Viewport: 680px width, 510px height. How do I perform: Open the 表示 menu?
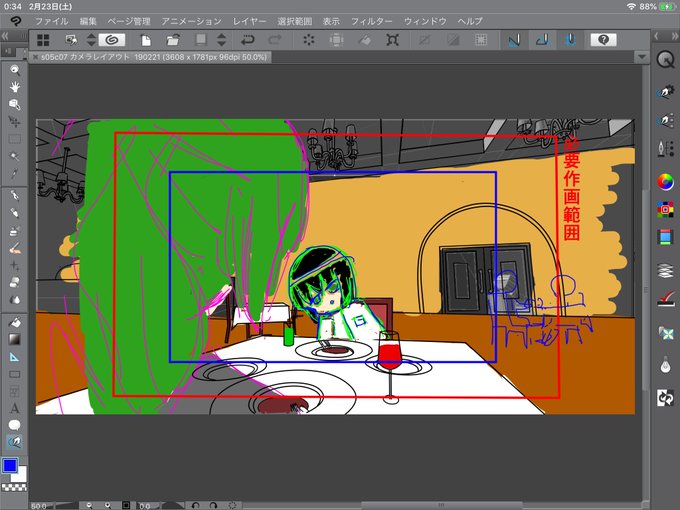click(x=331, y=21)
